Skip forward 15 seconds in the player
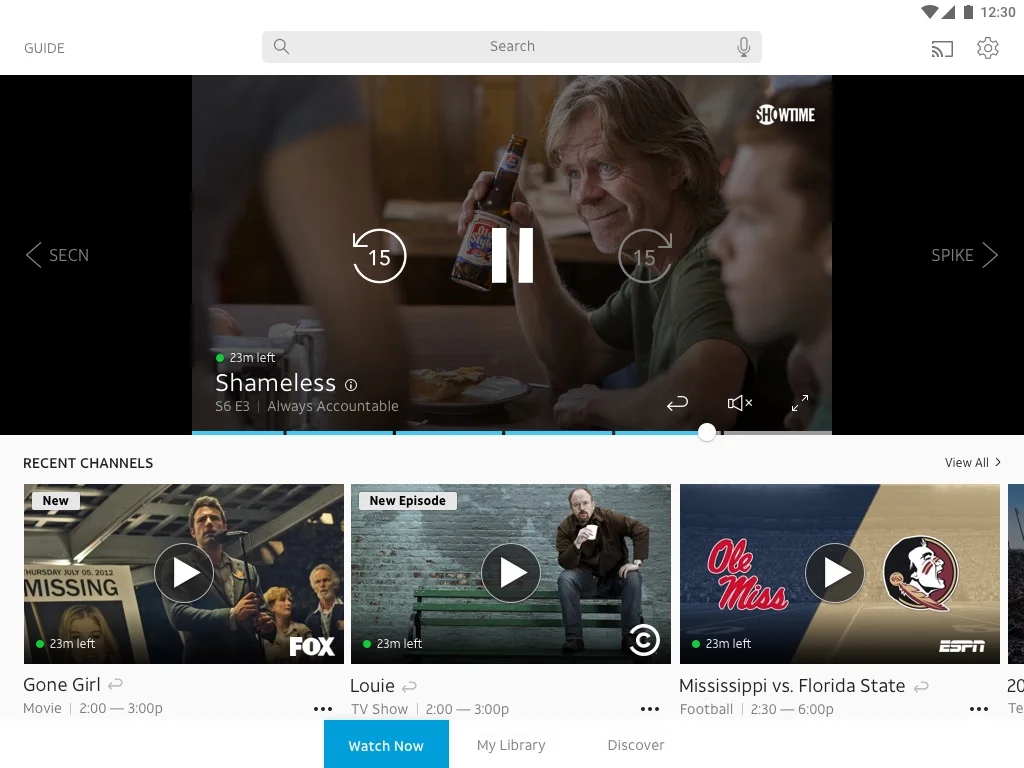Screen dimensions: 1024x768 tap(645, 256)
